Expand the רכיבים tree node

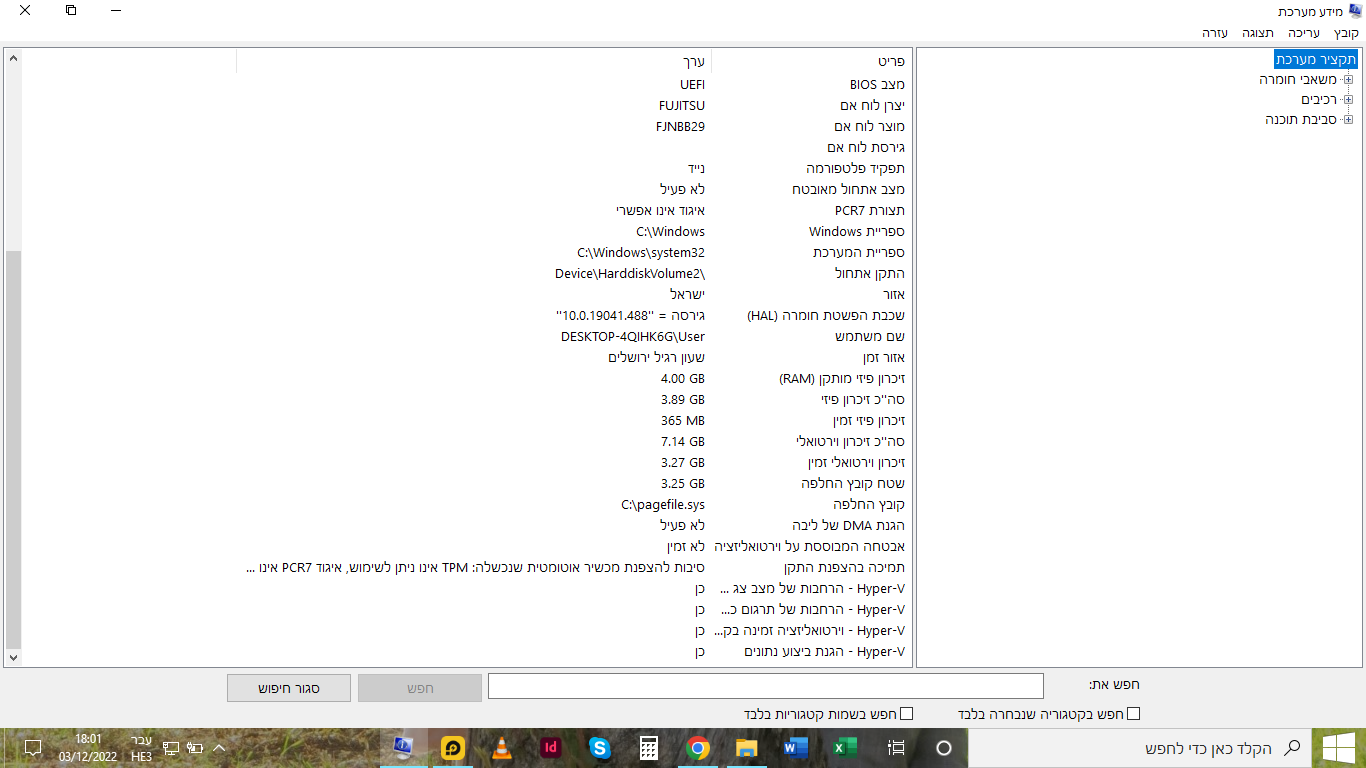pyautogui.click(x=1348, y=99)
